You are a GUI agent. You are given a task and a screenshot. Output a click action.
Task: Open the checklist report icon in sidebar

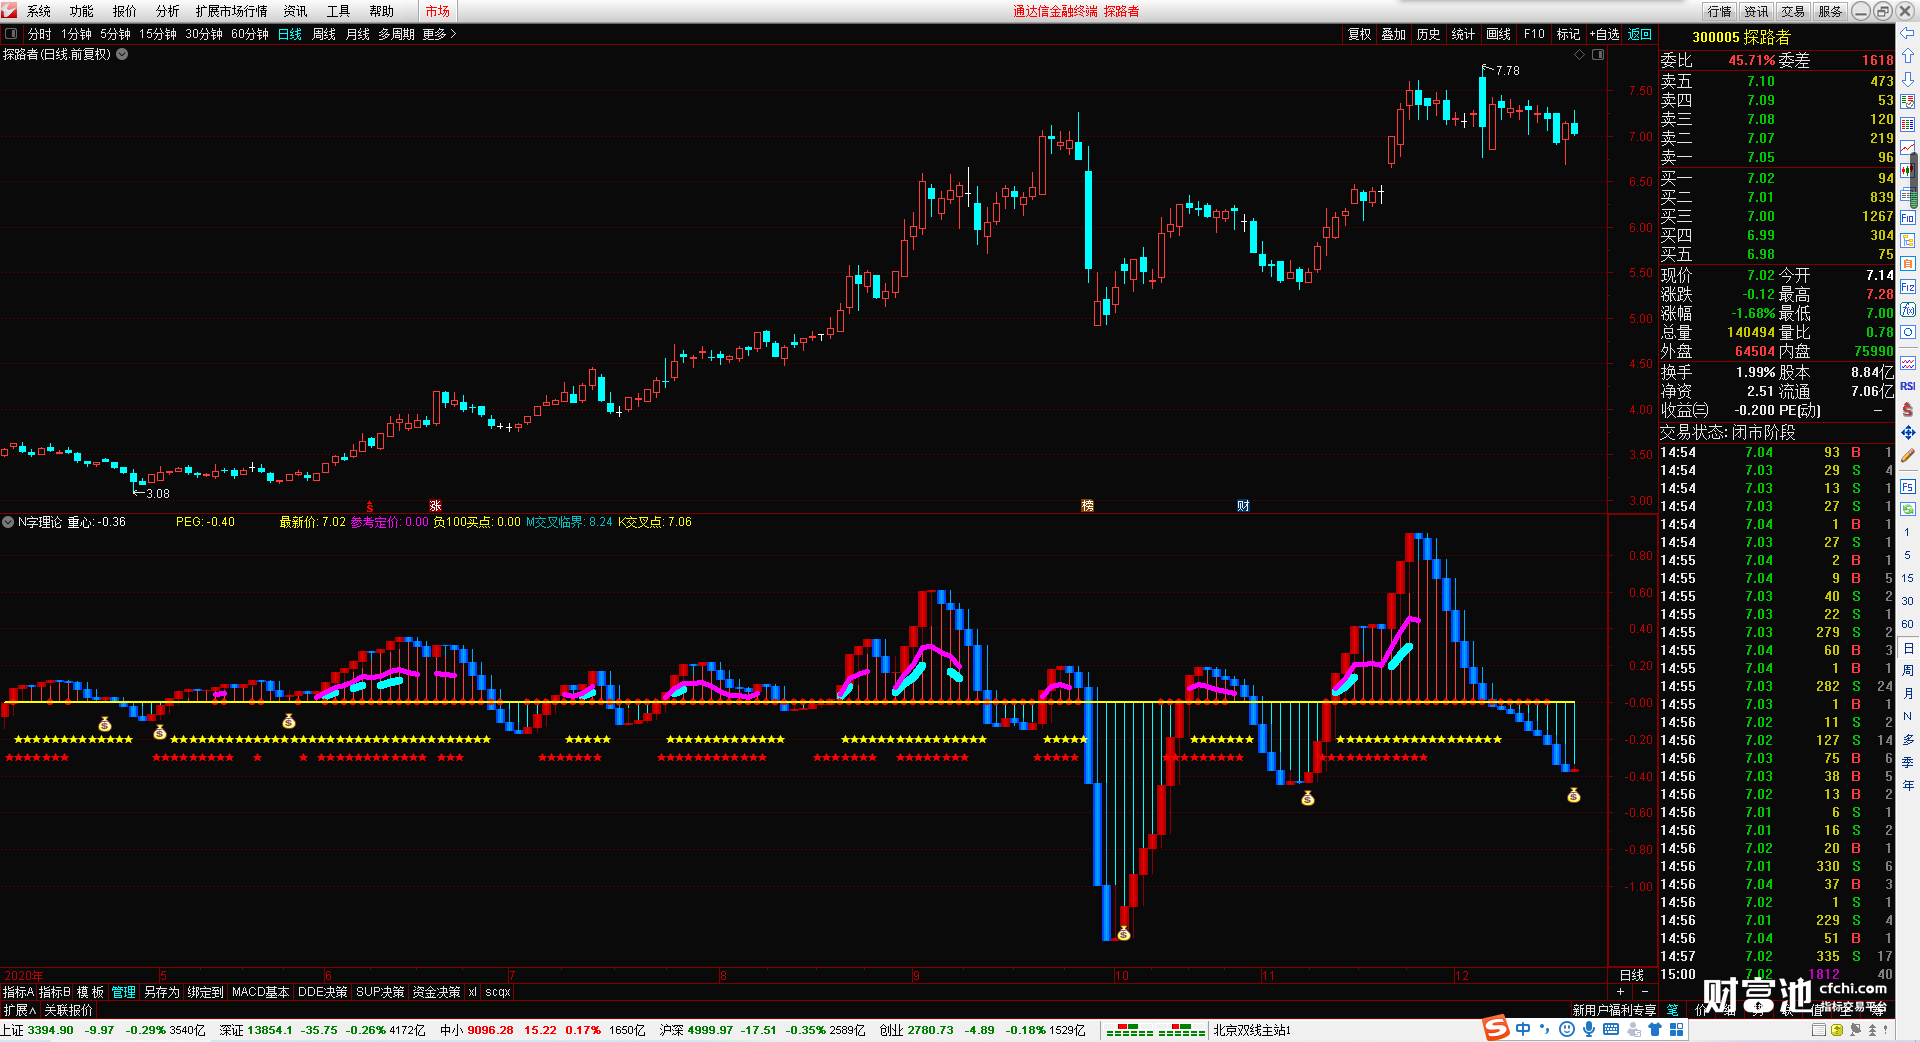(x=1908, y=101)
